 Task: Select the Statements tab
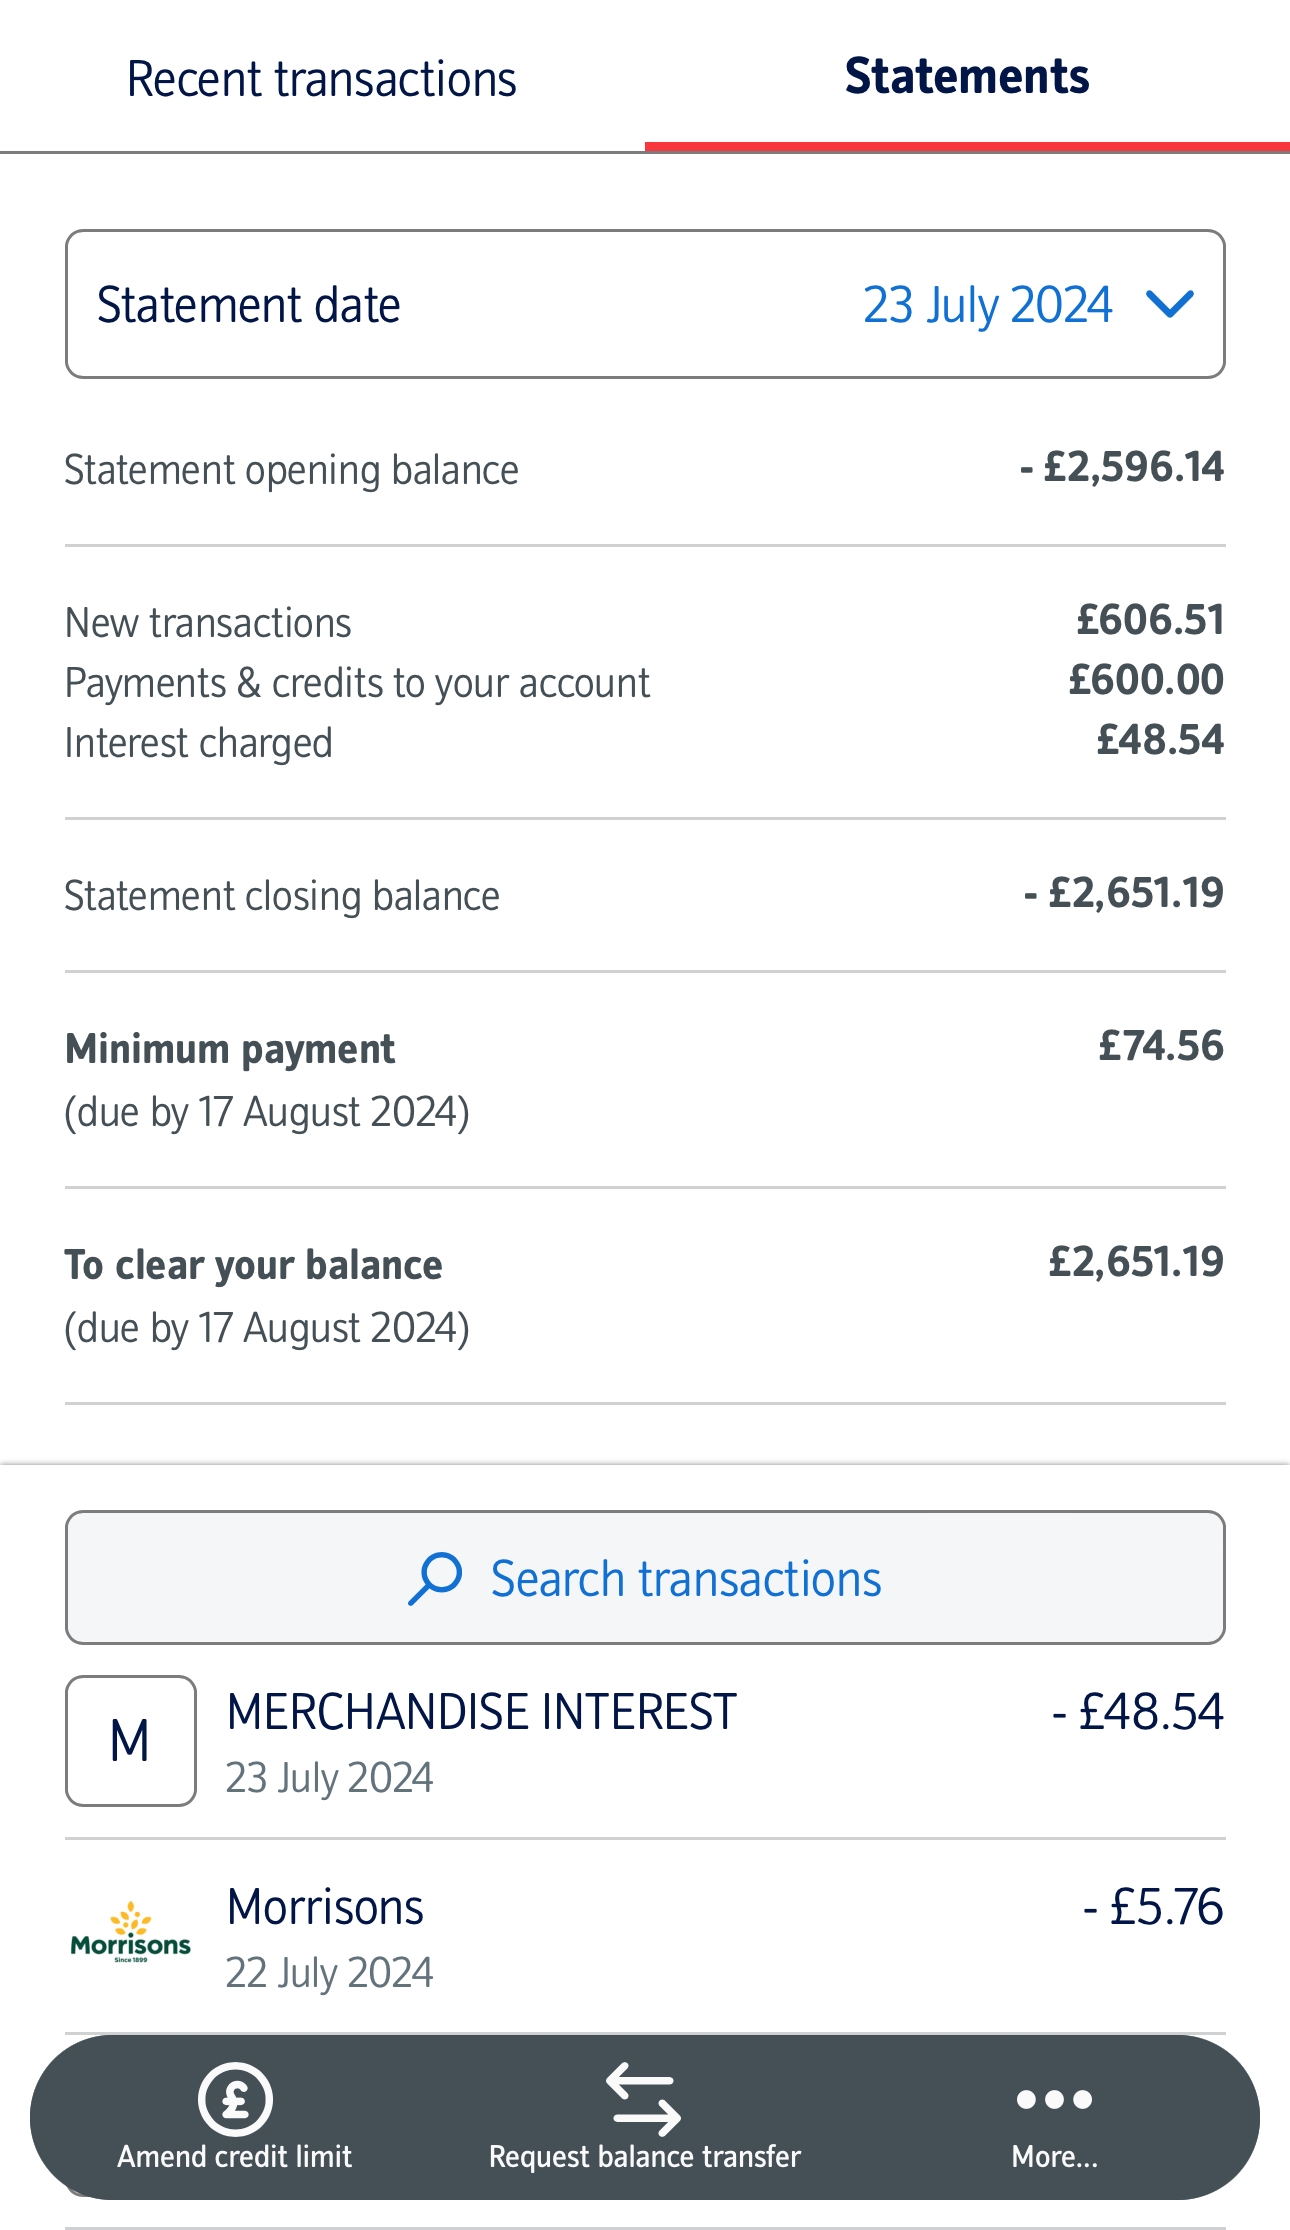coord(967,76)
